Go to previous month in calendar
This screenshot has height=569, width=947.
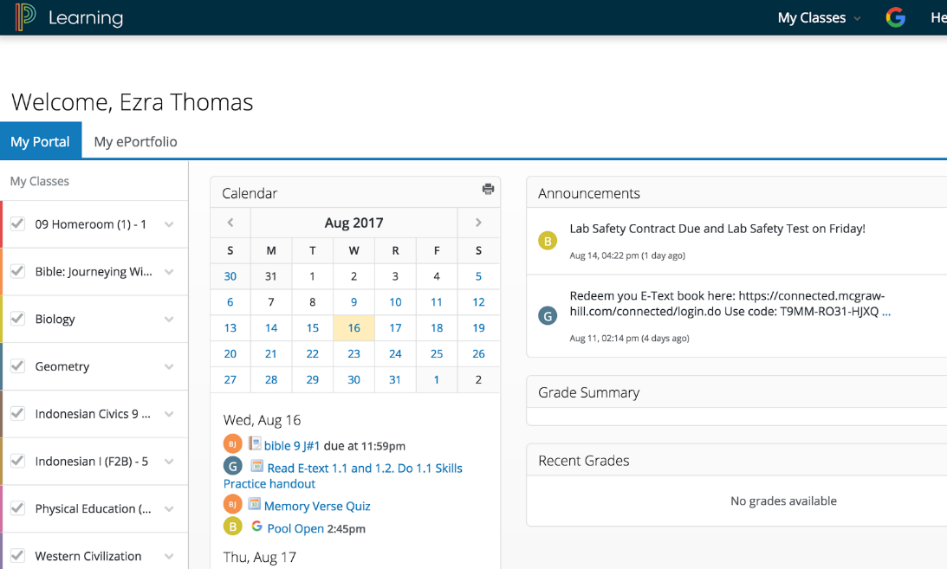pos(230,223)
